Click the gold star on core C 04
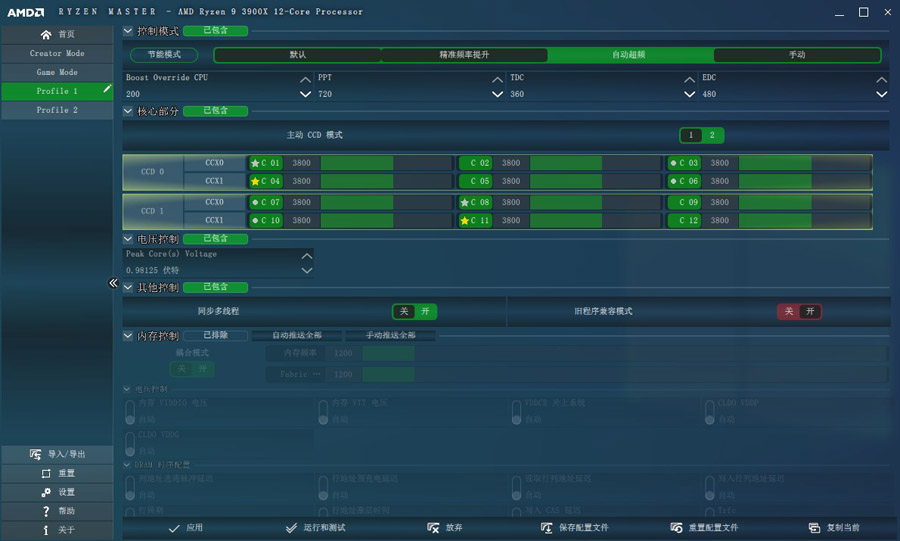Image resolution: width=900 pixels, height=541 pixels. coord(255,181)
